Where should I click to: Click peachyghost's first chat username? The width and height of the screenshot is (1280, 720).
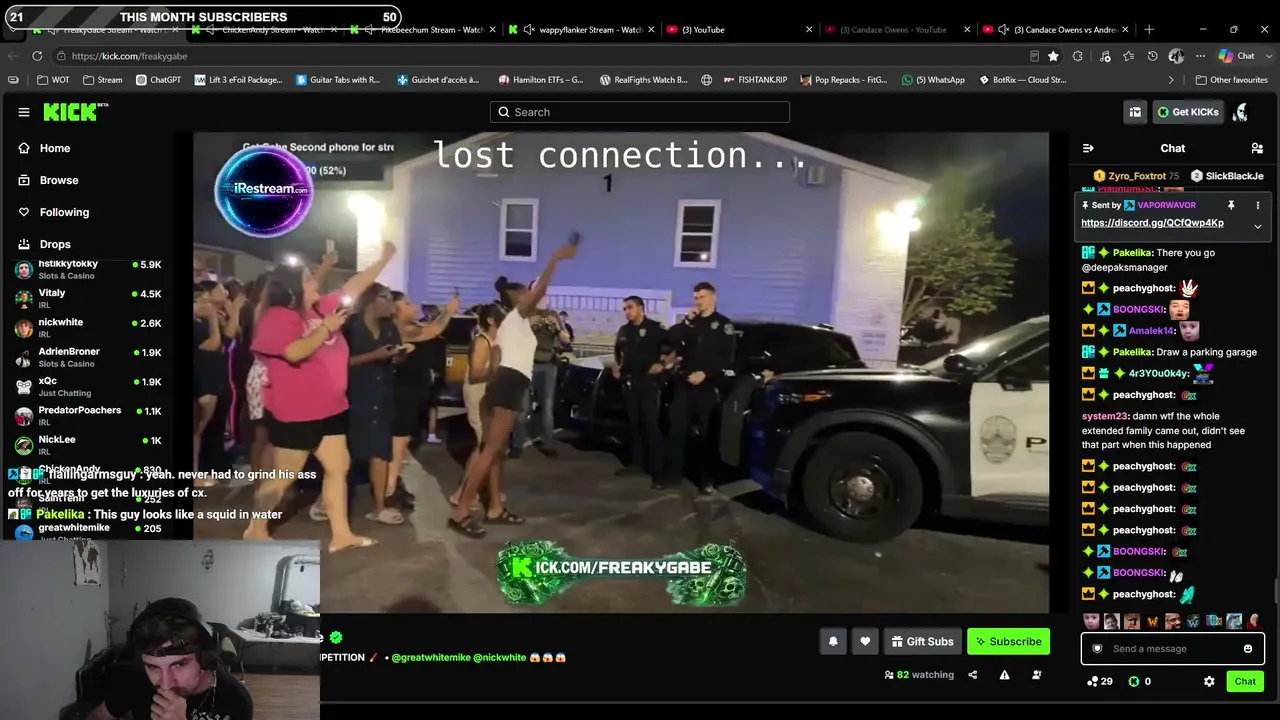point(1144,288)
